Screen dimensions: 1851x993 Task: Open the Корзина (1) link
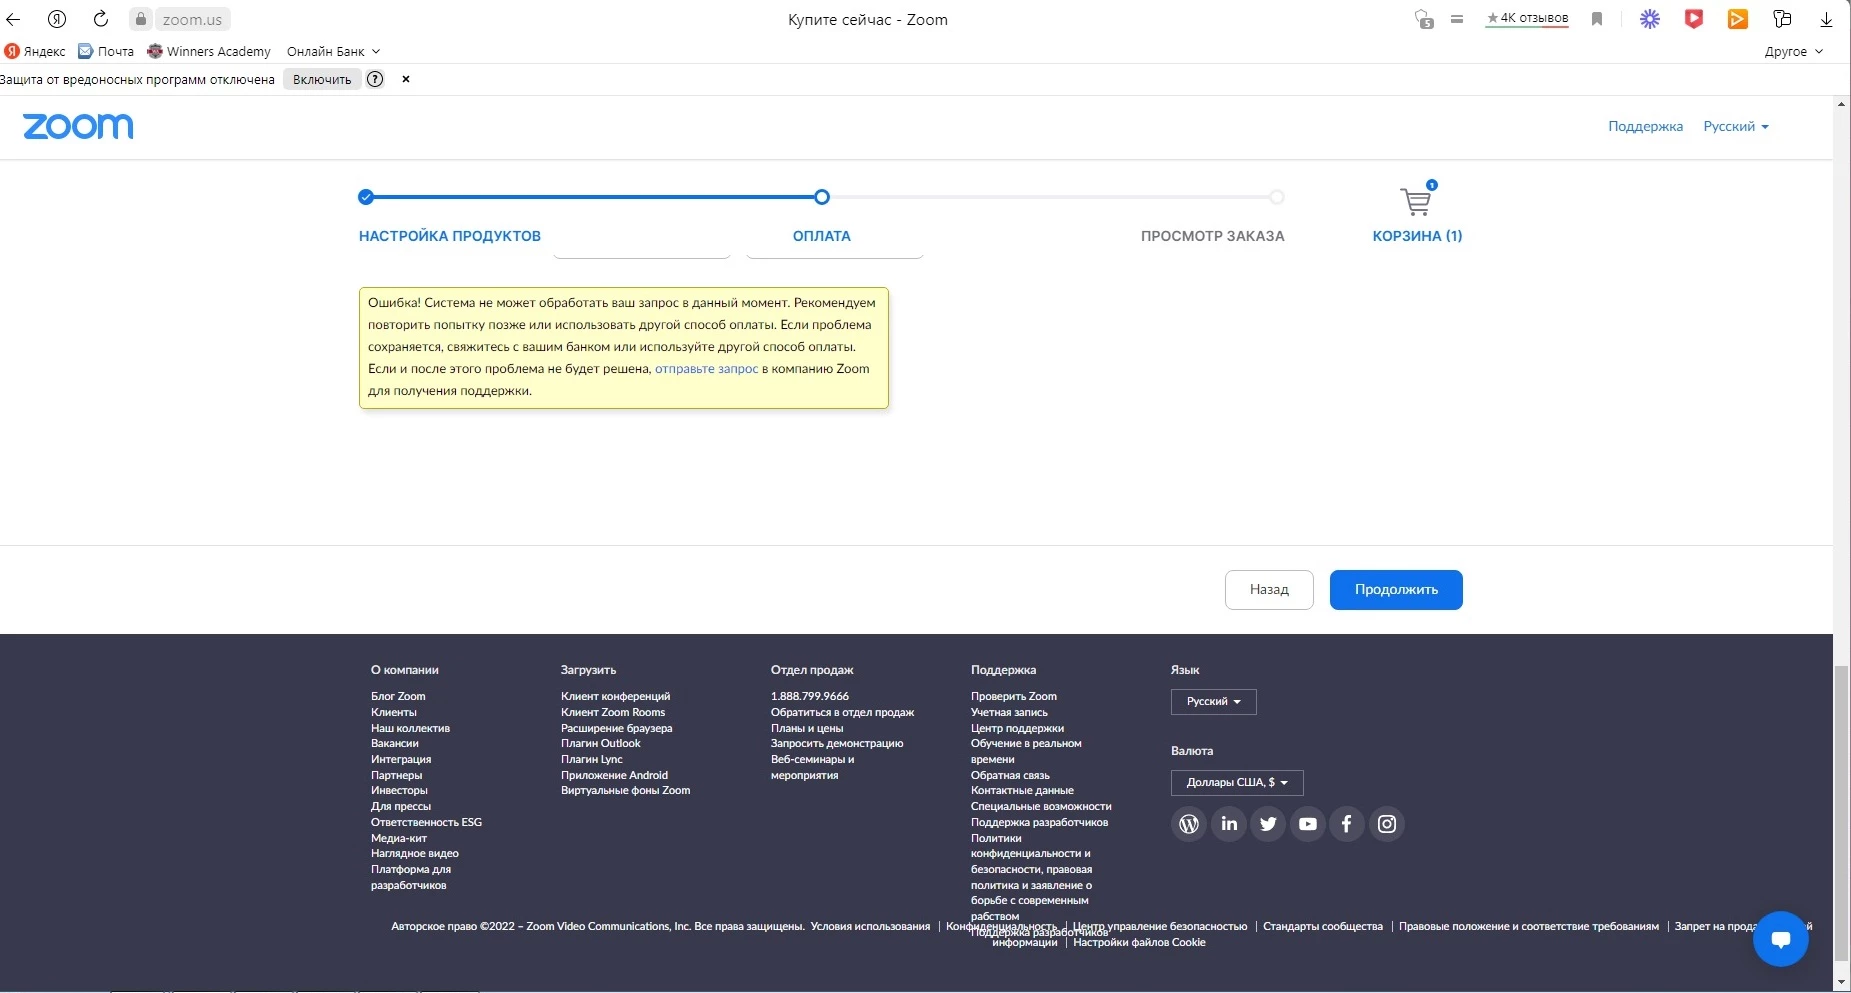(1417, 236)
